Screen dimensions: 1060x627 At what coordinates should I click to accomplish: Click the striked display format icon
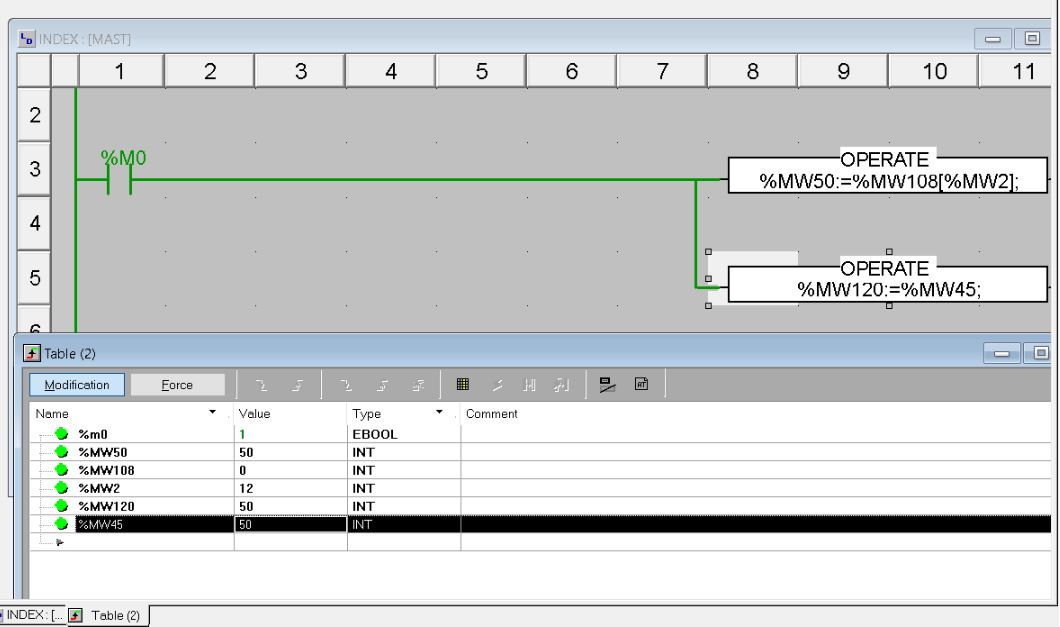(x=607, y=385)
